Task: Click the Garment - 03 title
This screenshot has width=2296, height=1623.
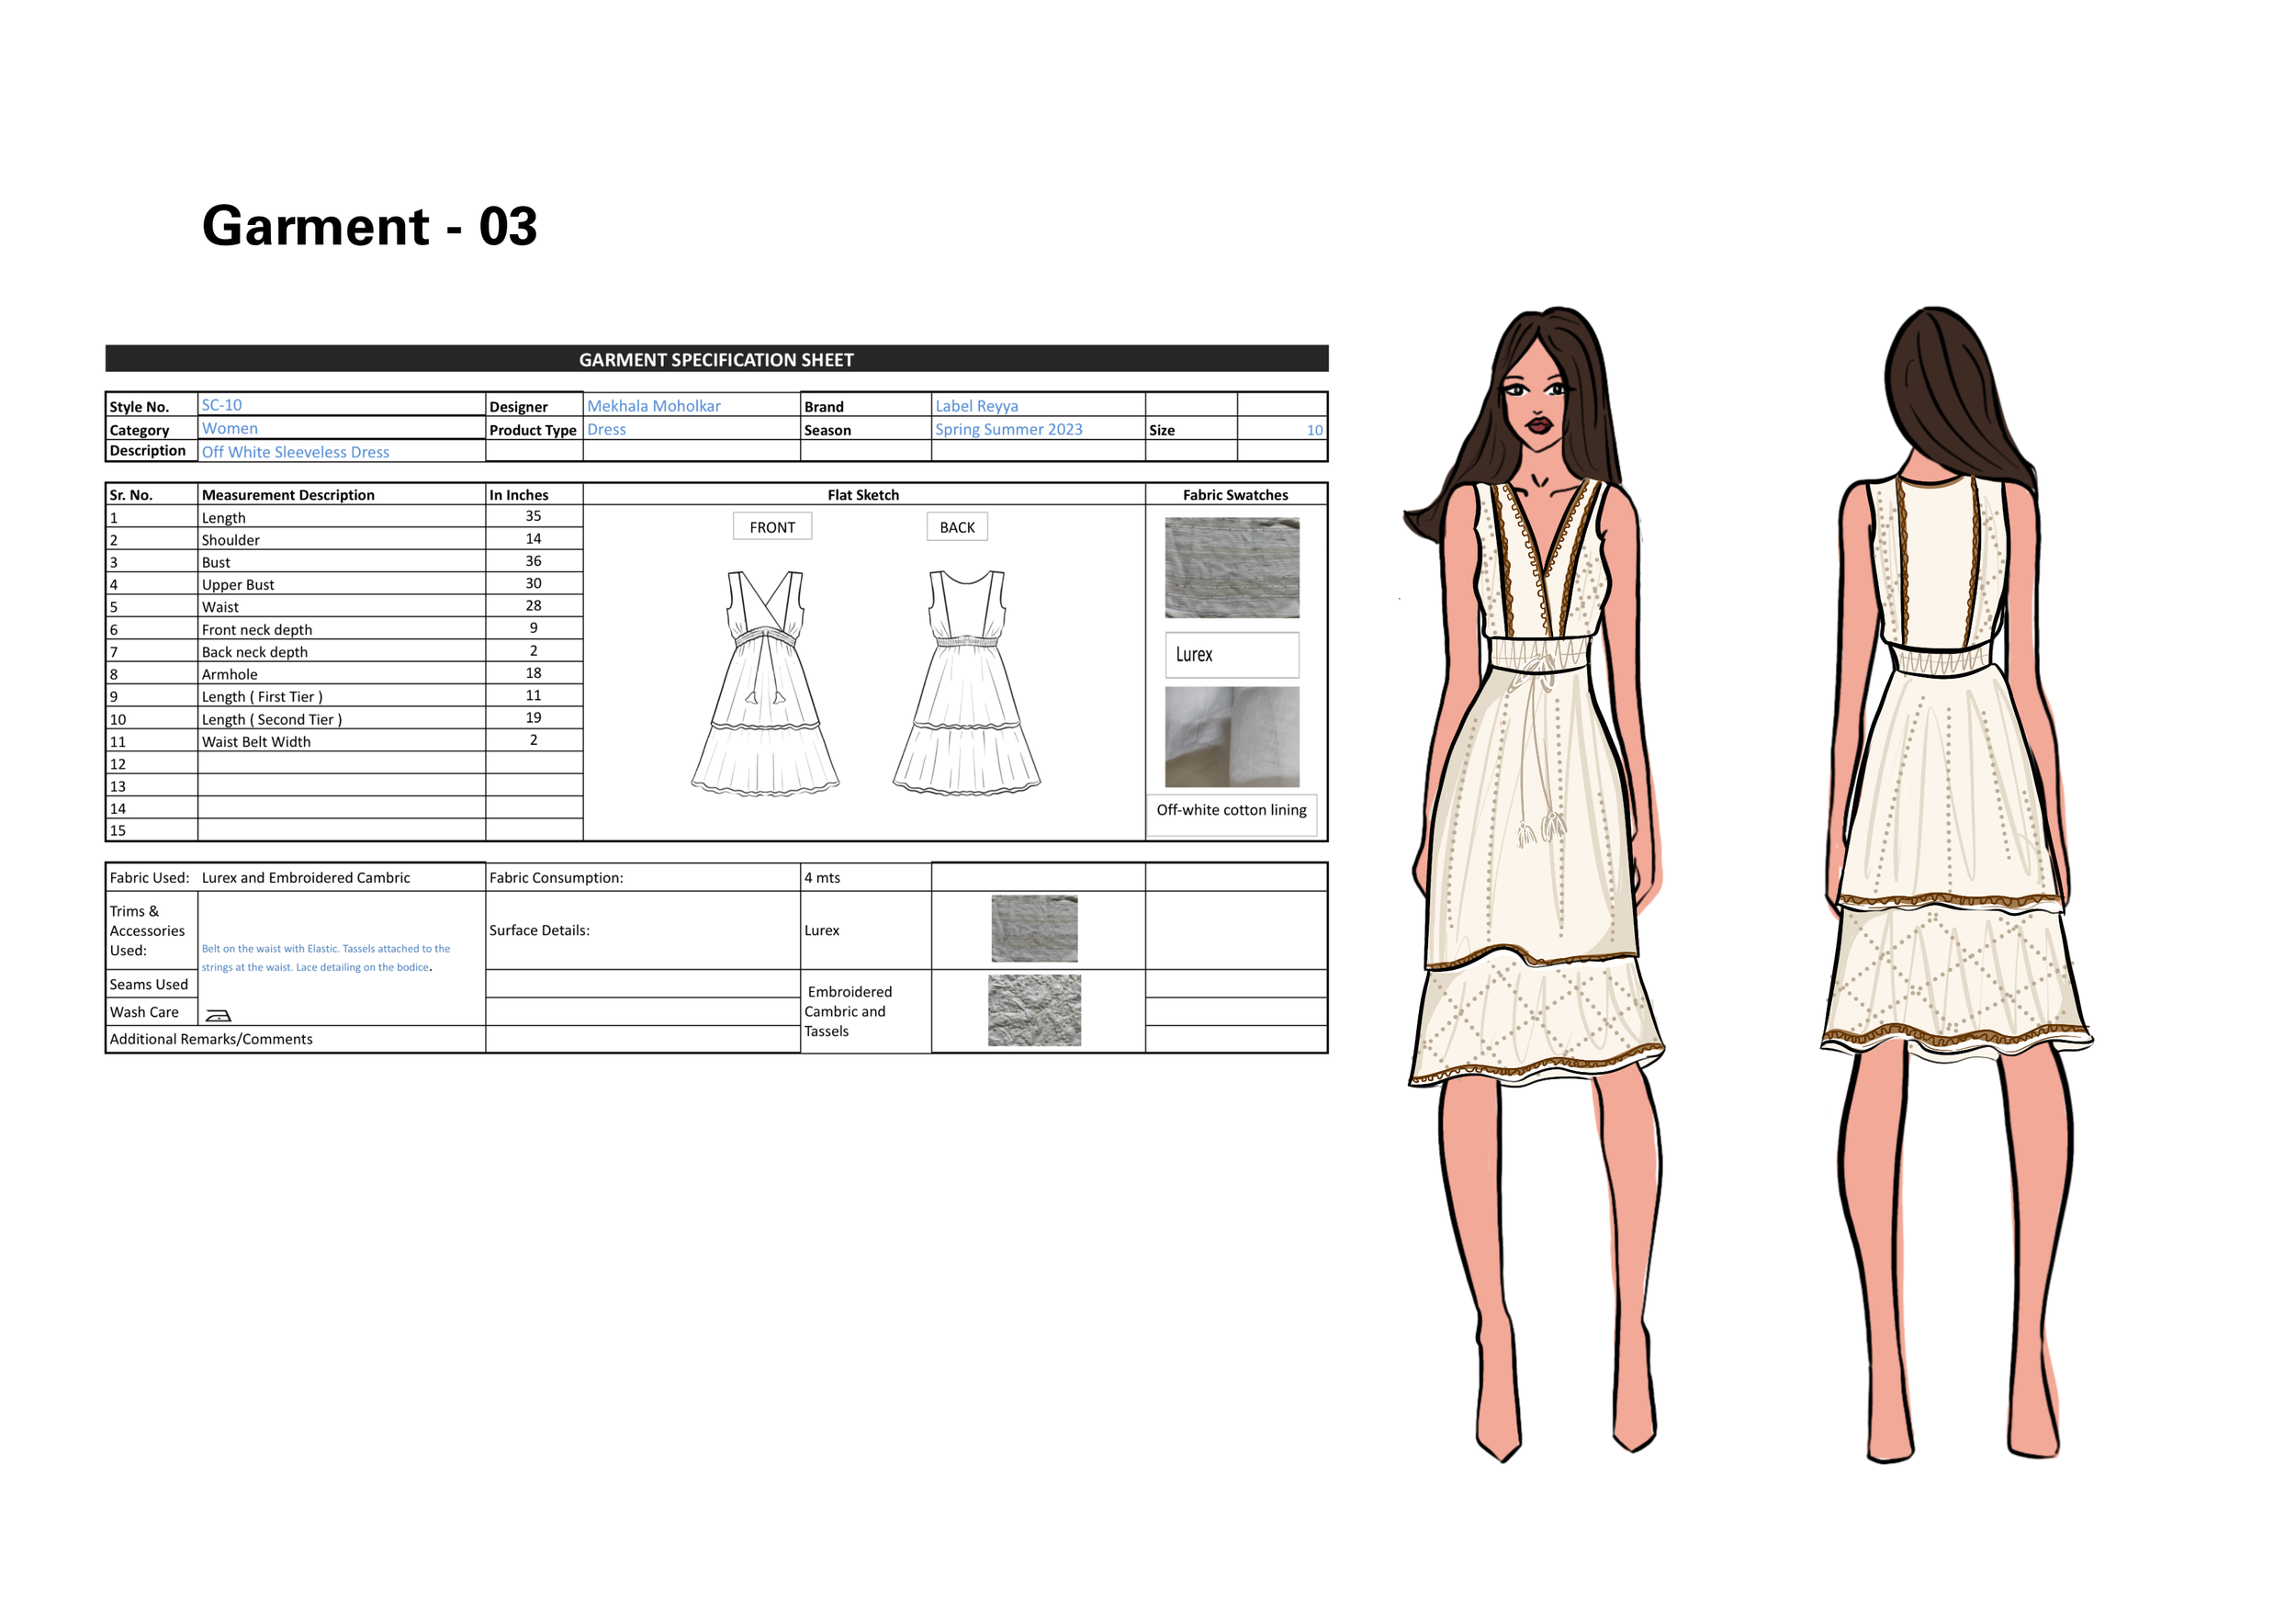Action: 369,226
